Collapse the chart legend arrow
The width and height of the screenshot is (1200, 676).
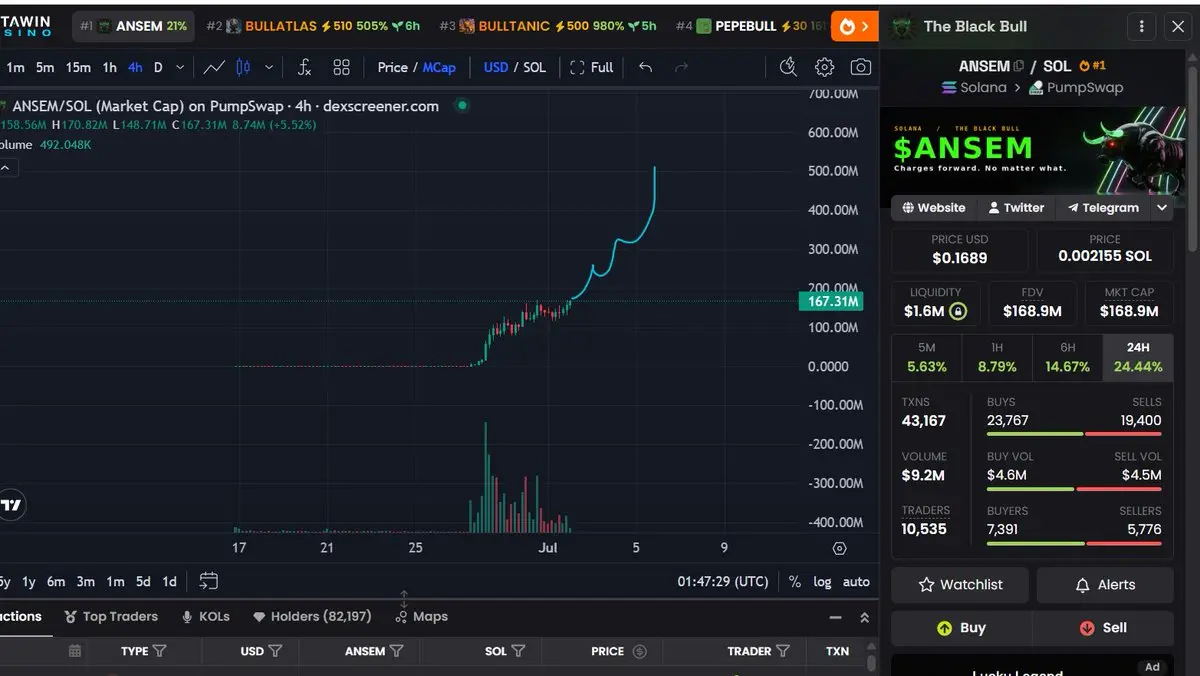(x=5, y=168)
